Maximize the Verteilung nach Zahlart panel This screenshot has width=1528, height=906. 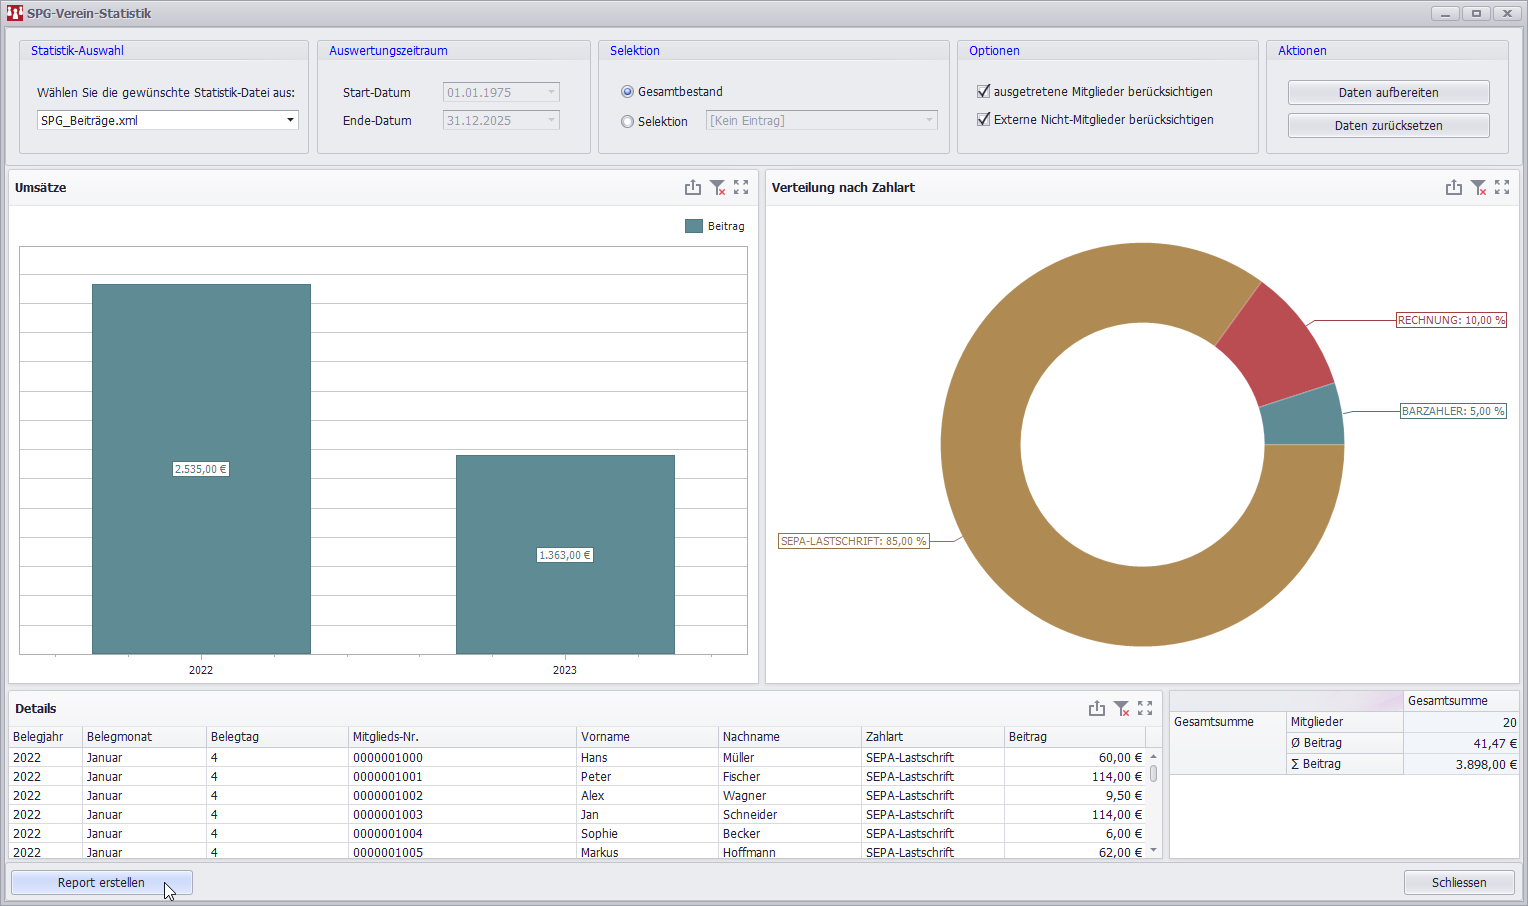(1502, 187)
